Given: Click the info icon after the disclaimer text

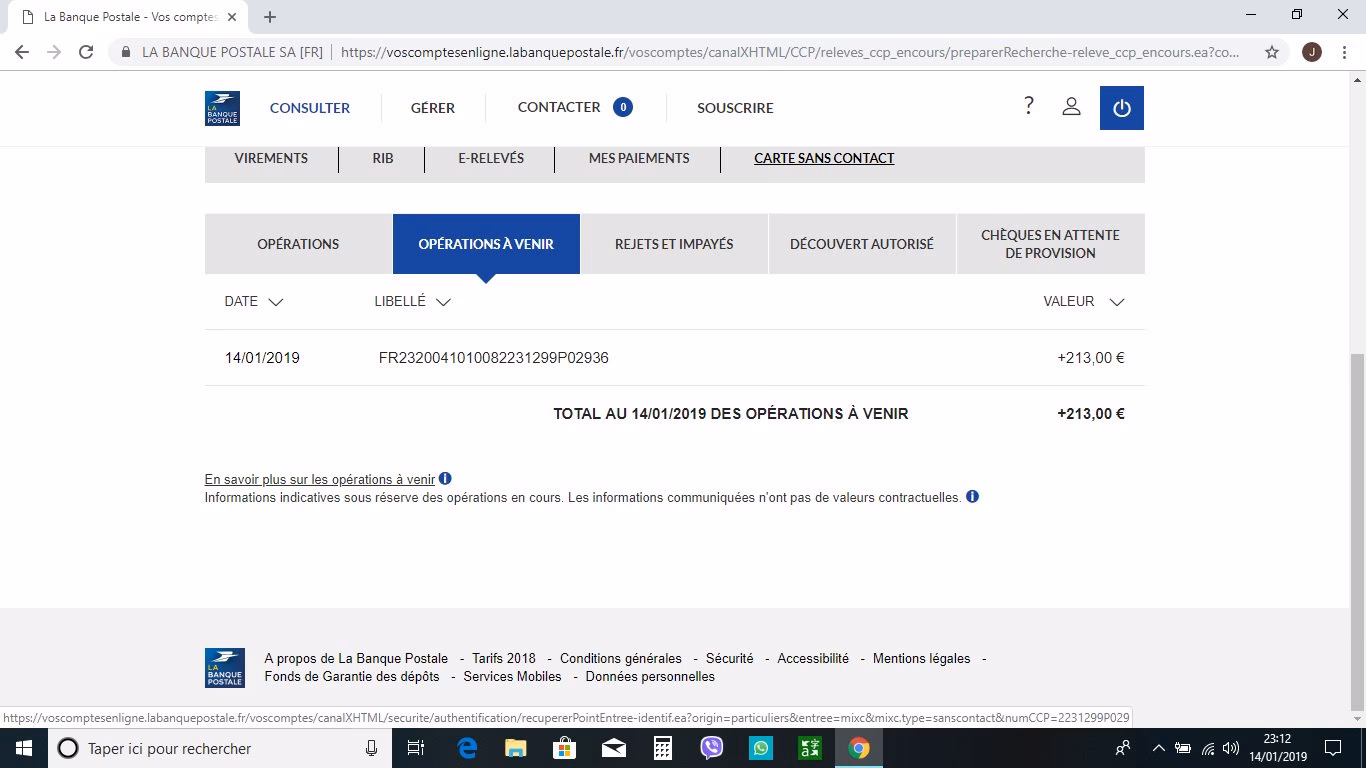Looking at the screenshot, I should coord(972,496).
